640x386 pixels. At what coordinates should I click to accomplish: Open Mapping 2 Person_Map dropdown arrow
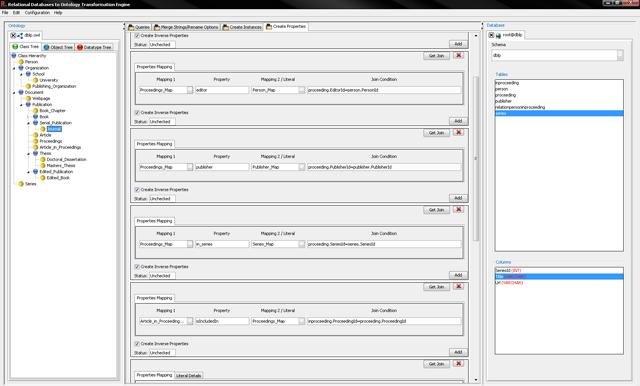pos(302,90)
